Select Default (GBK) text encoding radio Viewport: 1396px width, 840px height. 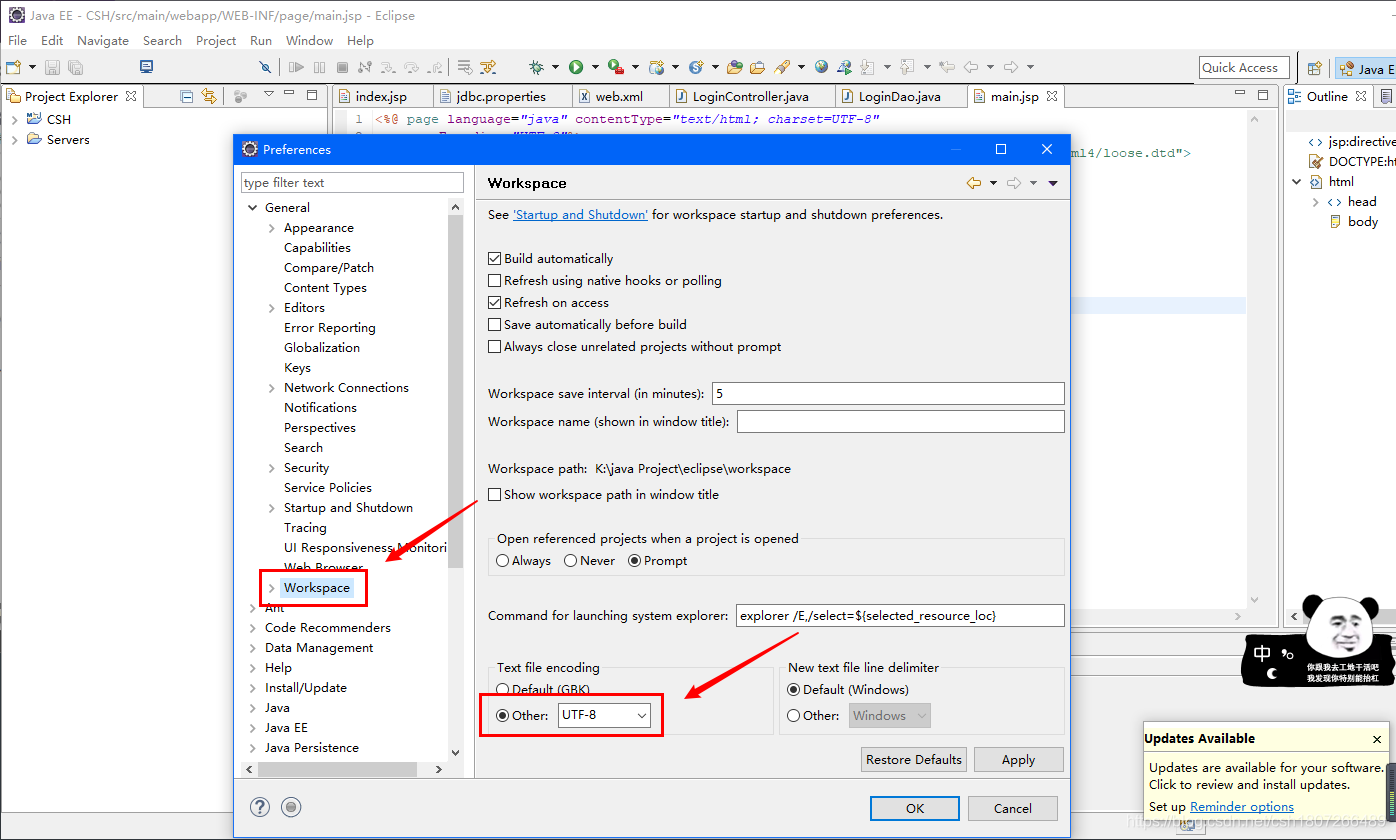[503, 689]
